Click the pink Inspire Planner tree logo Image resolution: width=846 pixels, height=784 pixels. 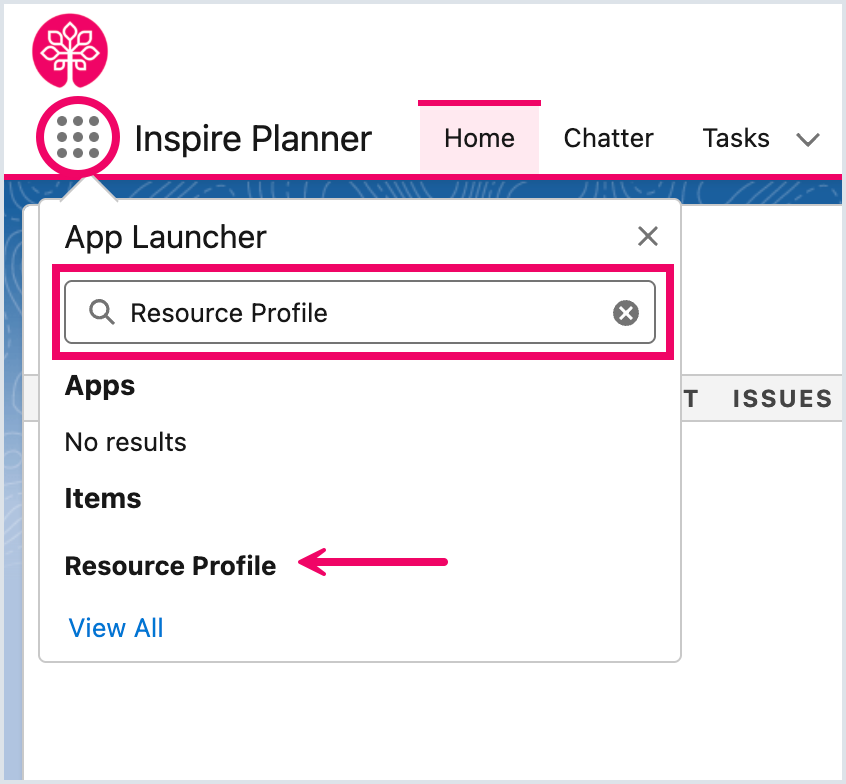(x=70, y=51)
